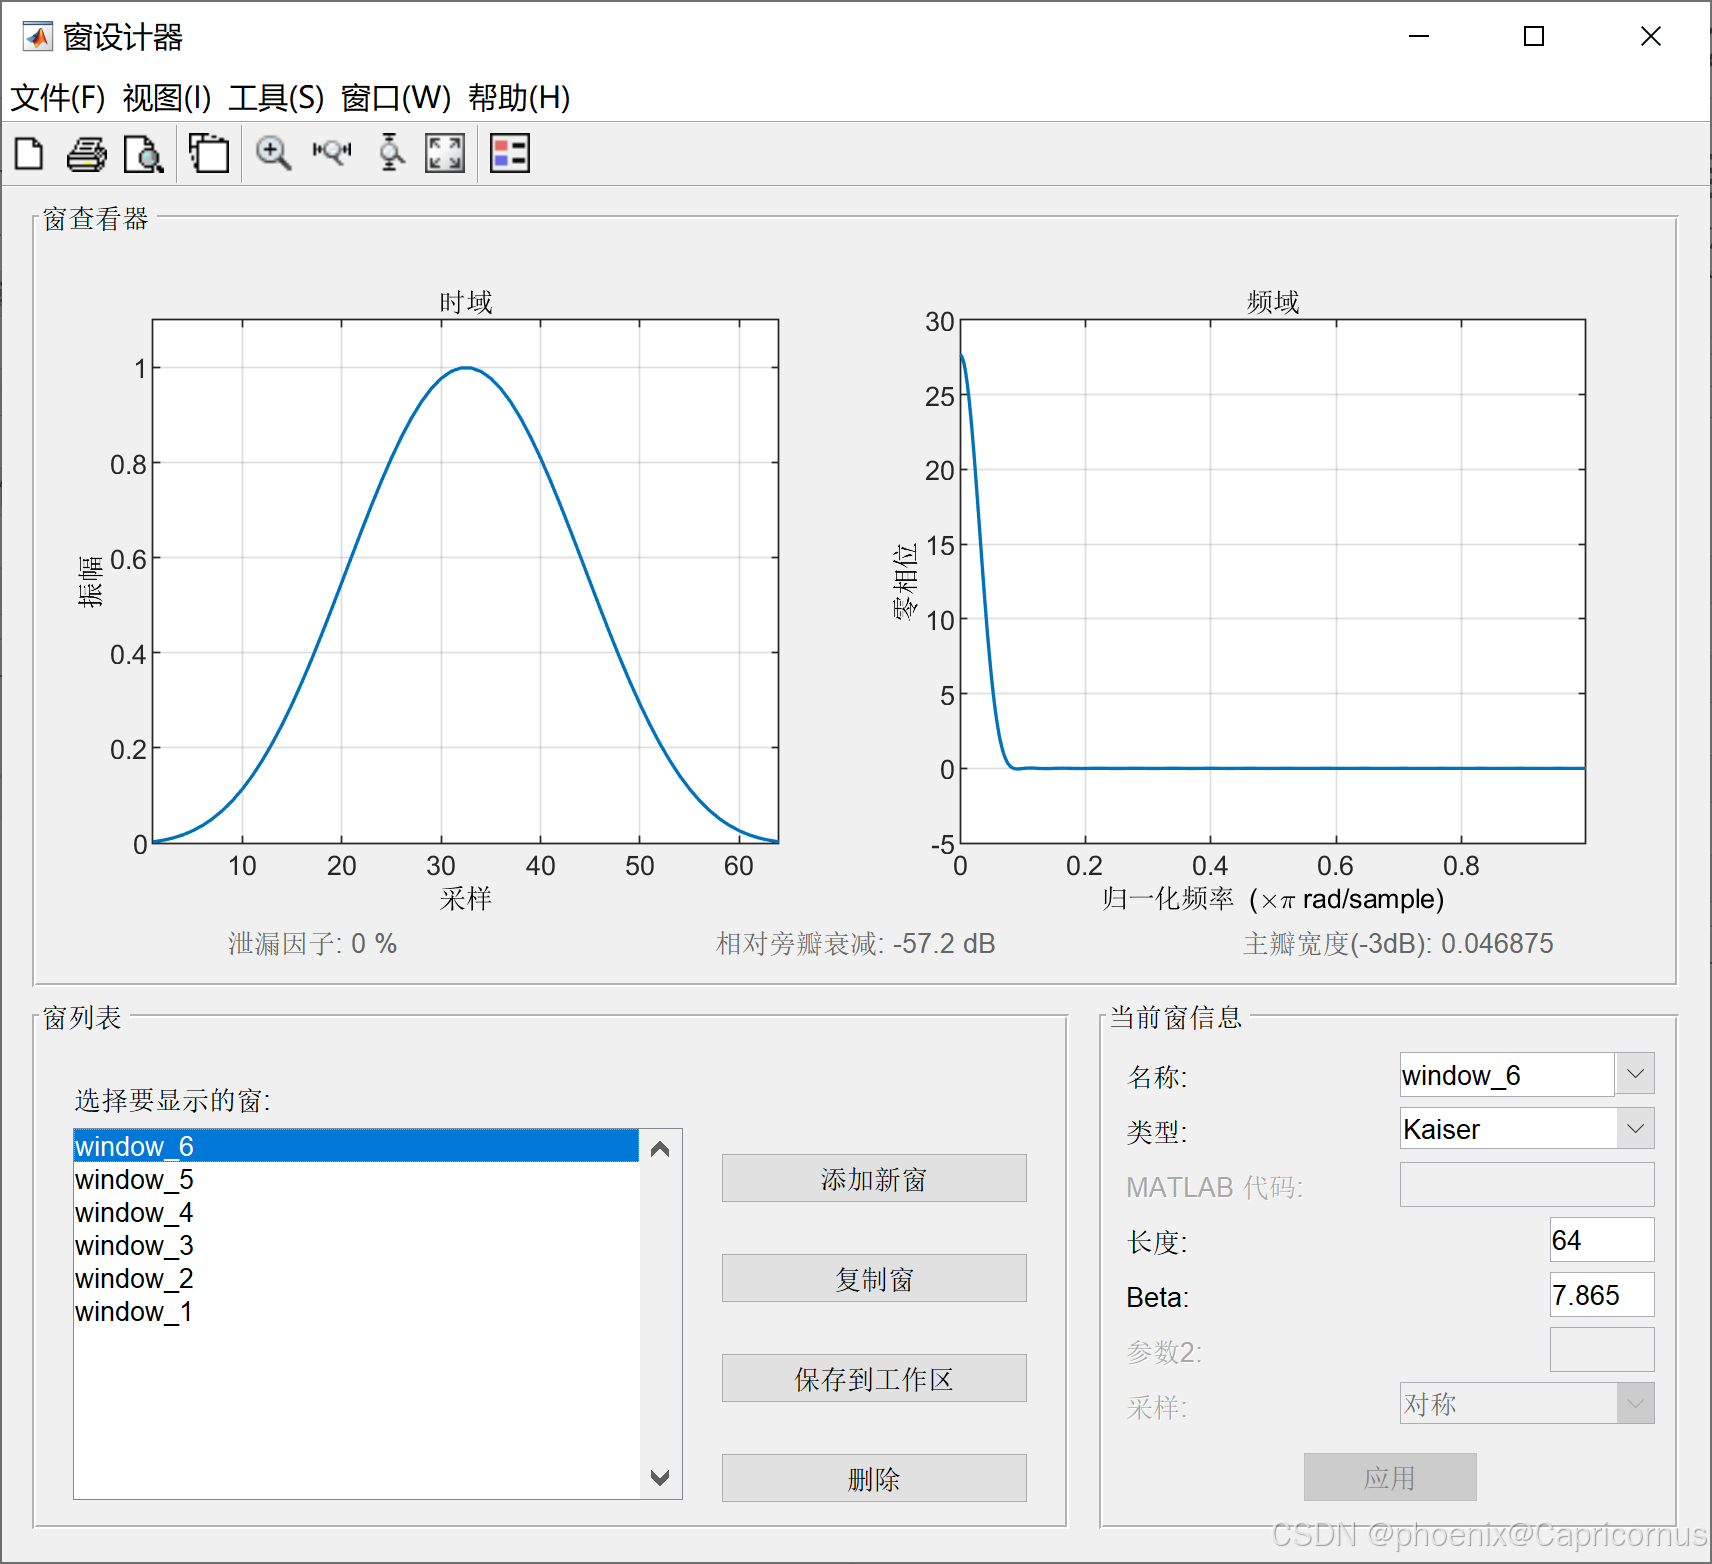Image resolution: width=1712 pixels, height=1564 pixels.
Task: Click the 零相位 y-axis label
Action: pyautogui.click(x=905, y=581)
